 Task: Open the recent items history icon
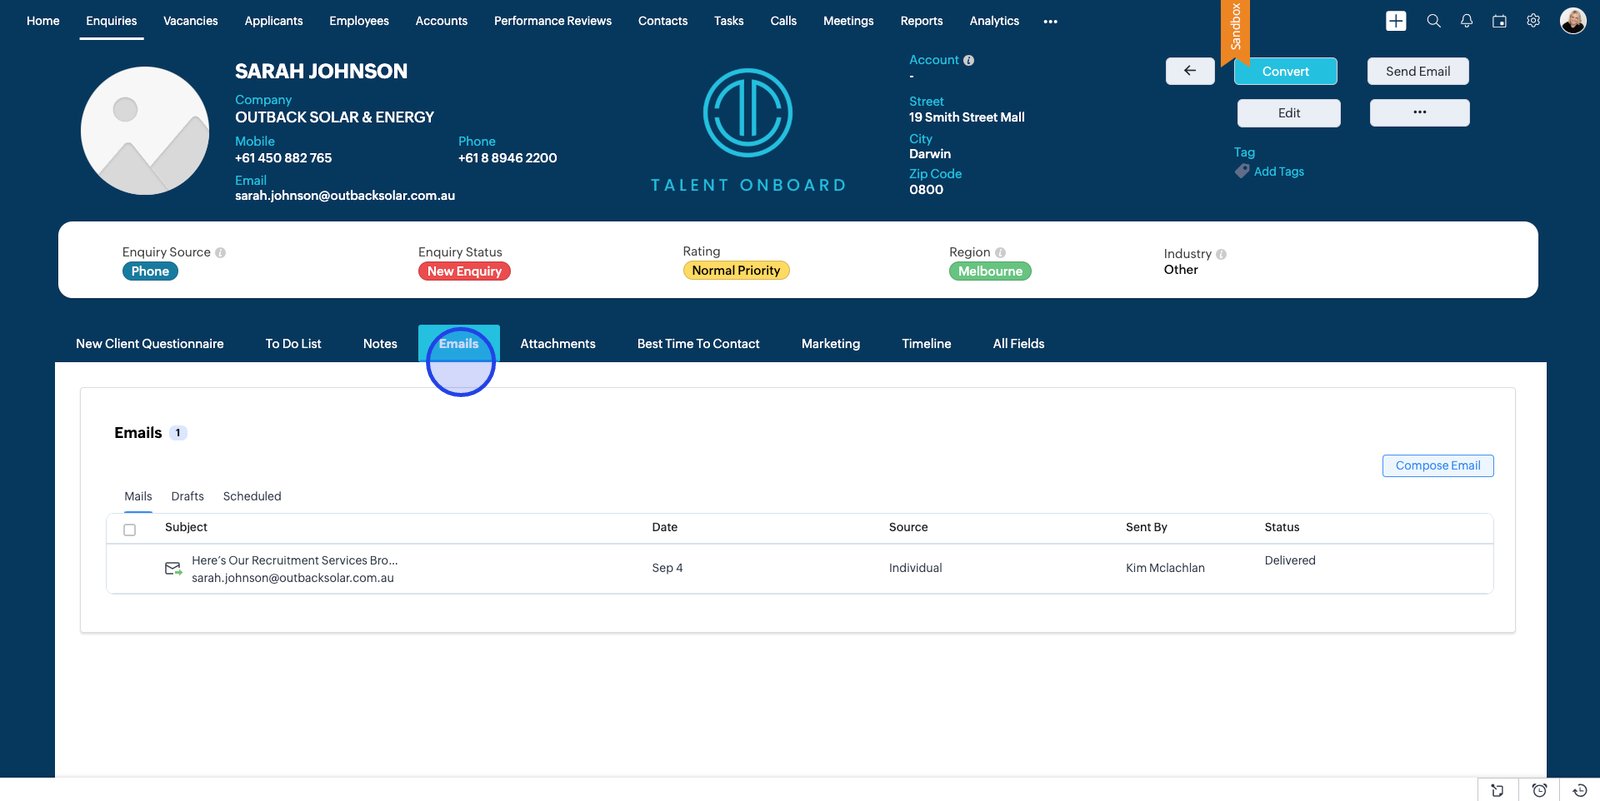pos(1580,790)
